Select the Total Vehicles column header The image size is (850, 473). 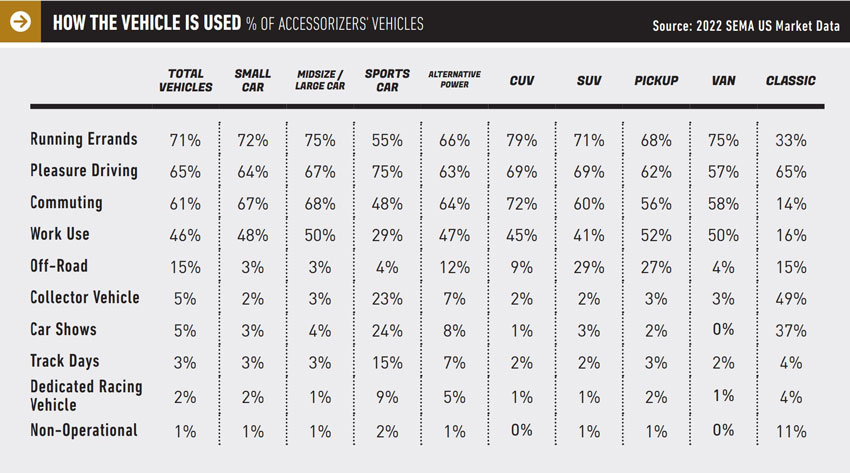click(x=186, y=80)
